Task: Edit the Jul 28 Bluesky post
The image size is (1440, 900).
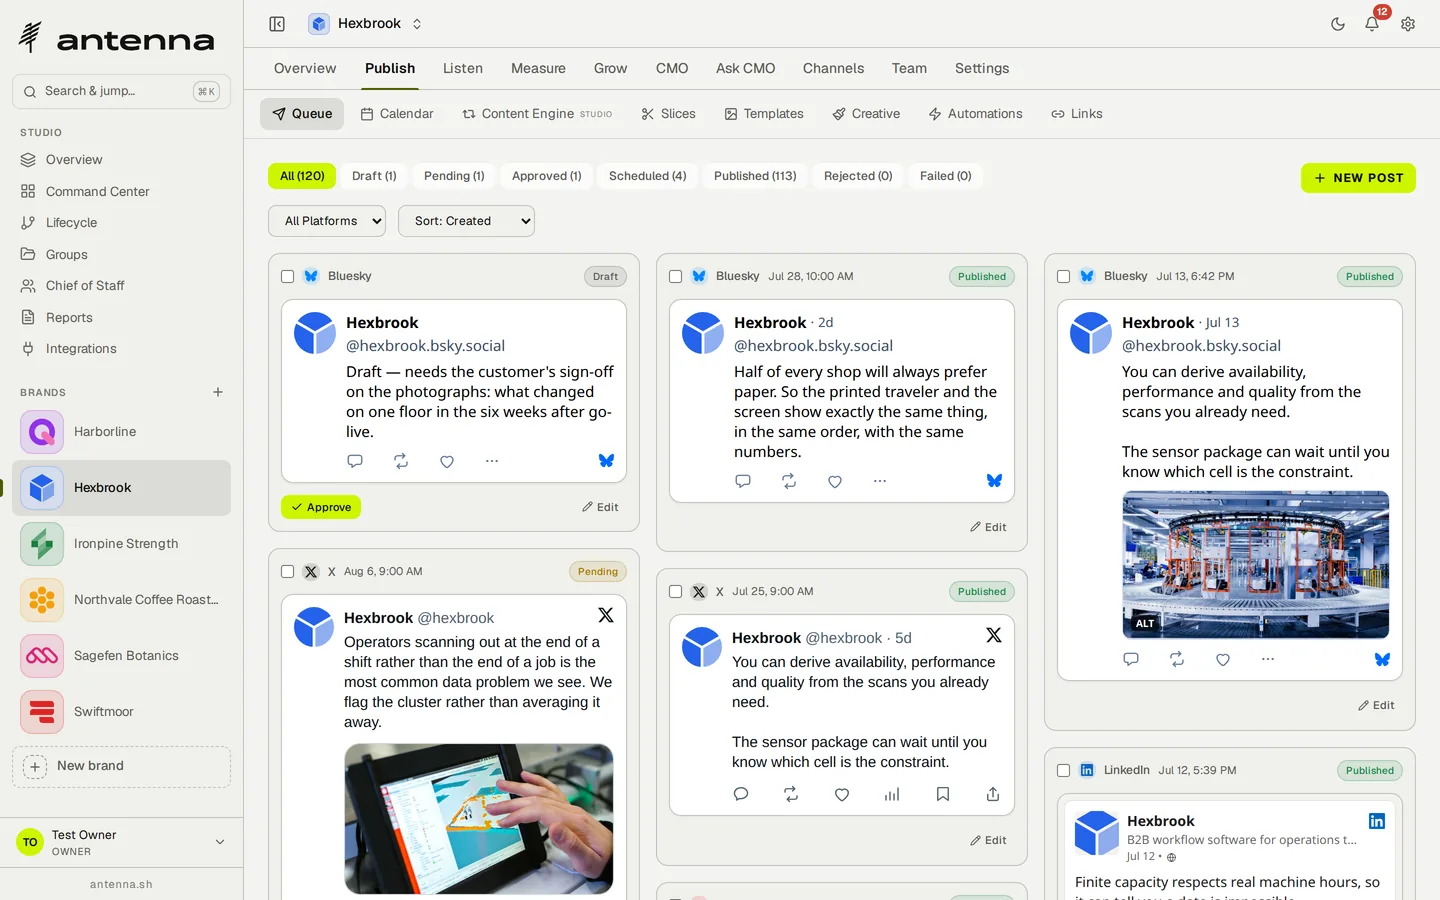Action: tap(988, 527)
